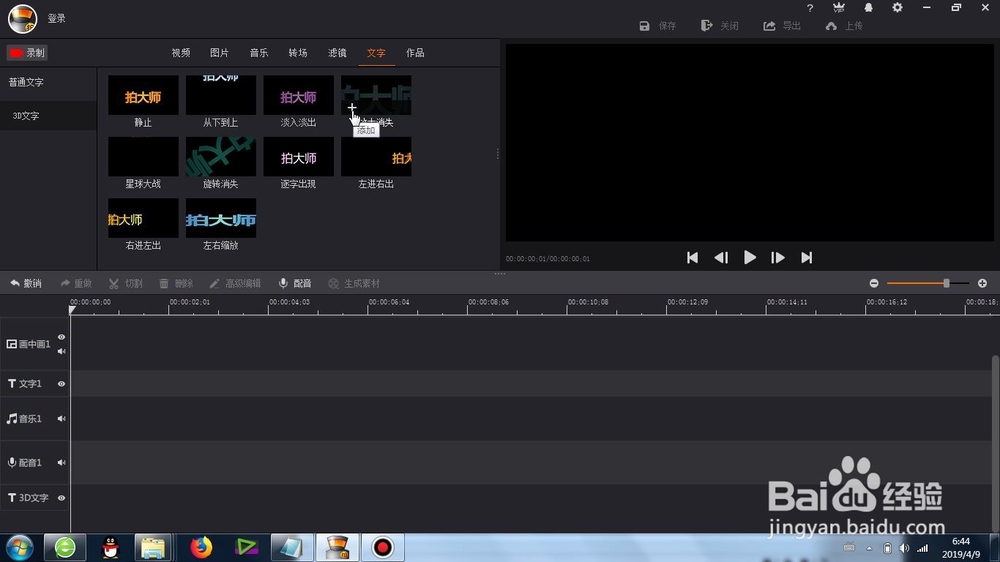Step forward one frame in preview
The height and width of the screenshot is (562, 1000).
[777, 258]
